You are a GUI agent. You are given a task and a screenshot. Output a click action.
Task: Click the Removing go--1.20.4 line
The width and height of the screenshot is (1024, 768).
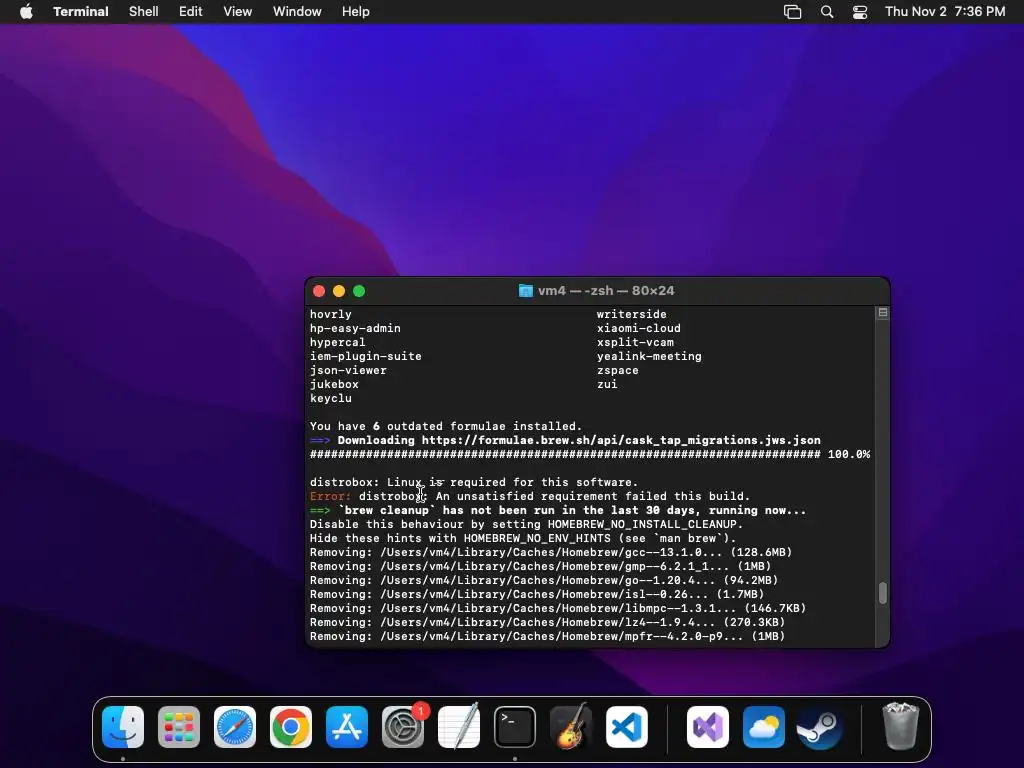pyautogui.click(x=544, y=581)
